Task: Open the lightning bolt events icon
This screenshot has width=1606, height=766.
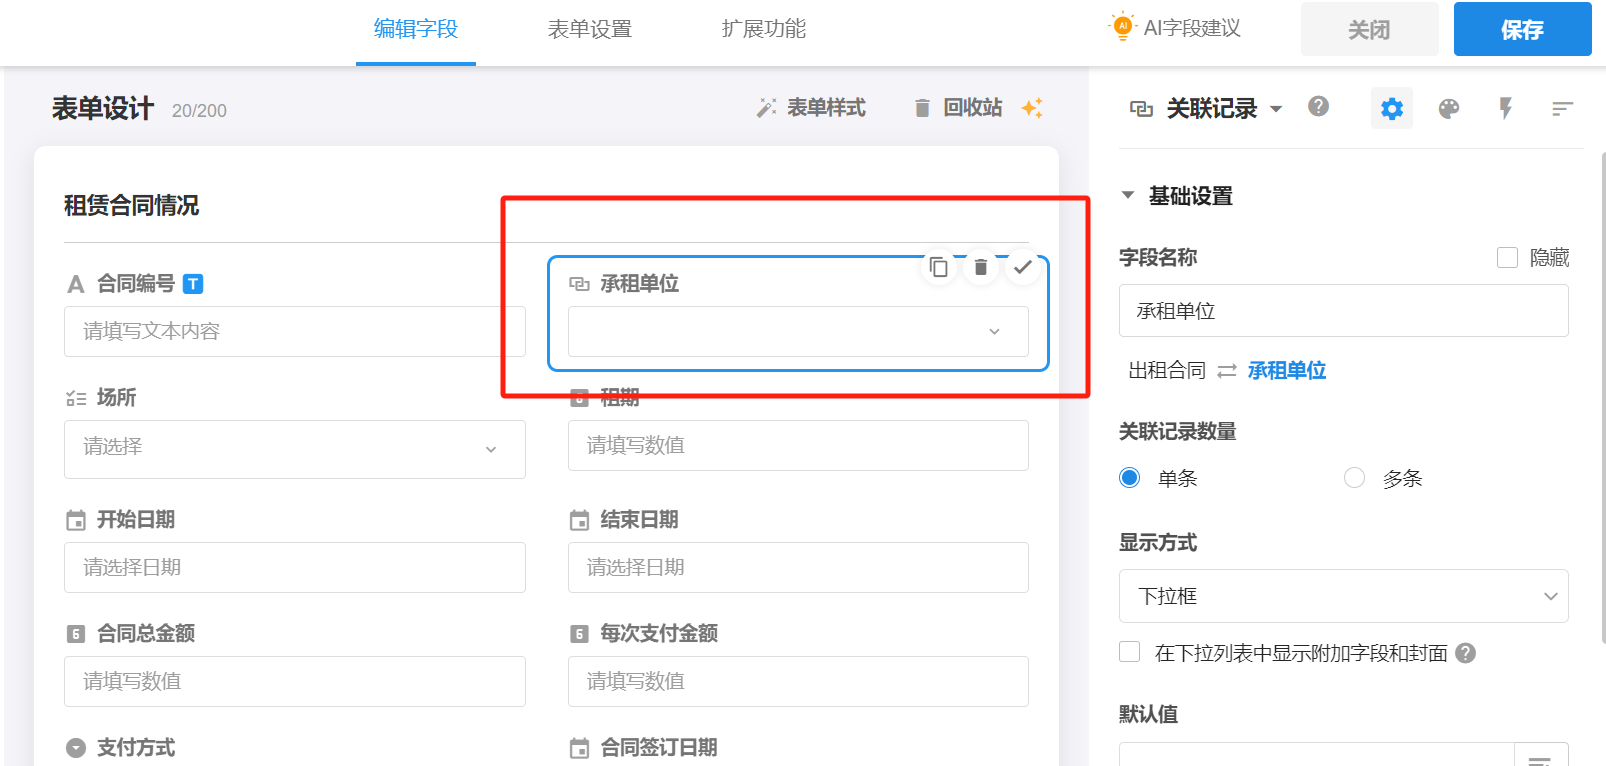Action: (x=1506, y=108)
